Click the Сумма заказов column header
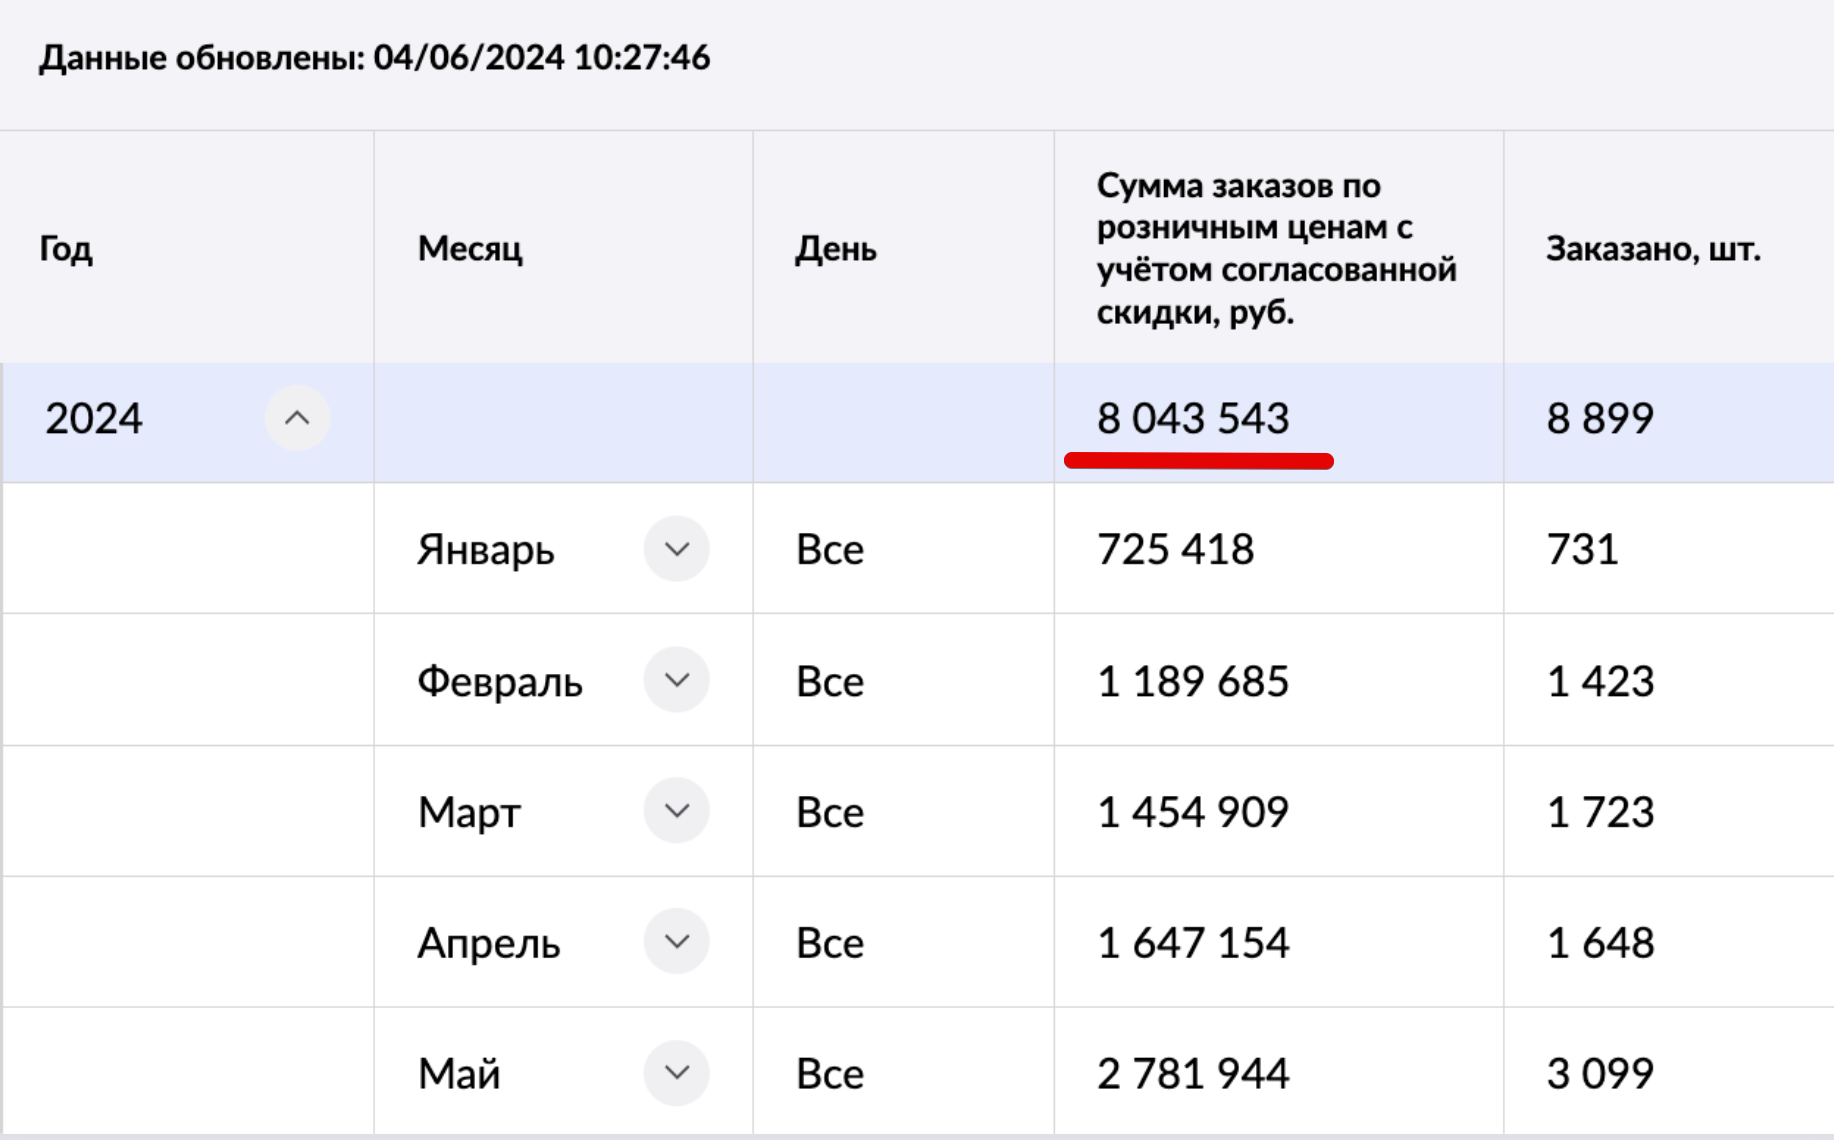1834x1140 pixels. coord(1275,248)
